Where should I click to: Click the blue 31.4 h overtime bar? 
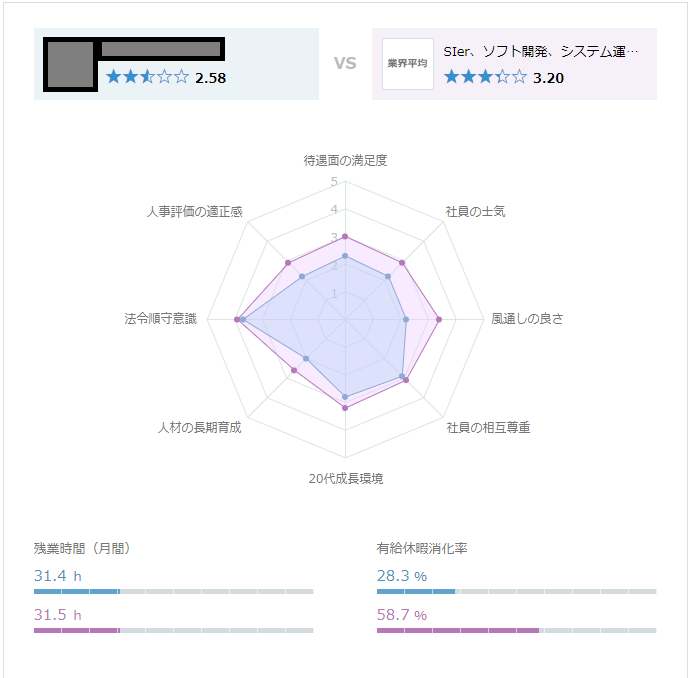click(x=77, y=591)
